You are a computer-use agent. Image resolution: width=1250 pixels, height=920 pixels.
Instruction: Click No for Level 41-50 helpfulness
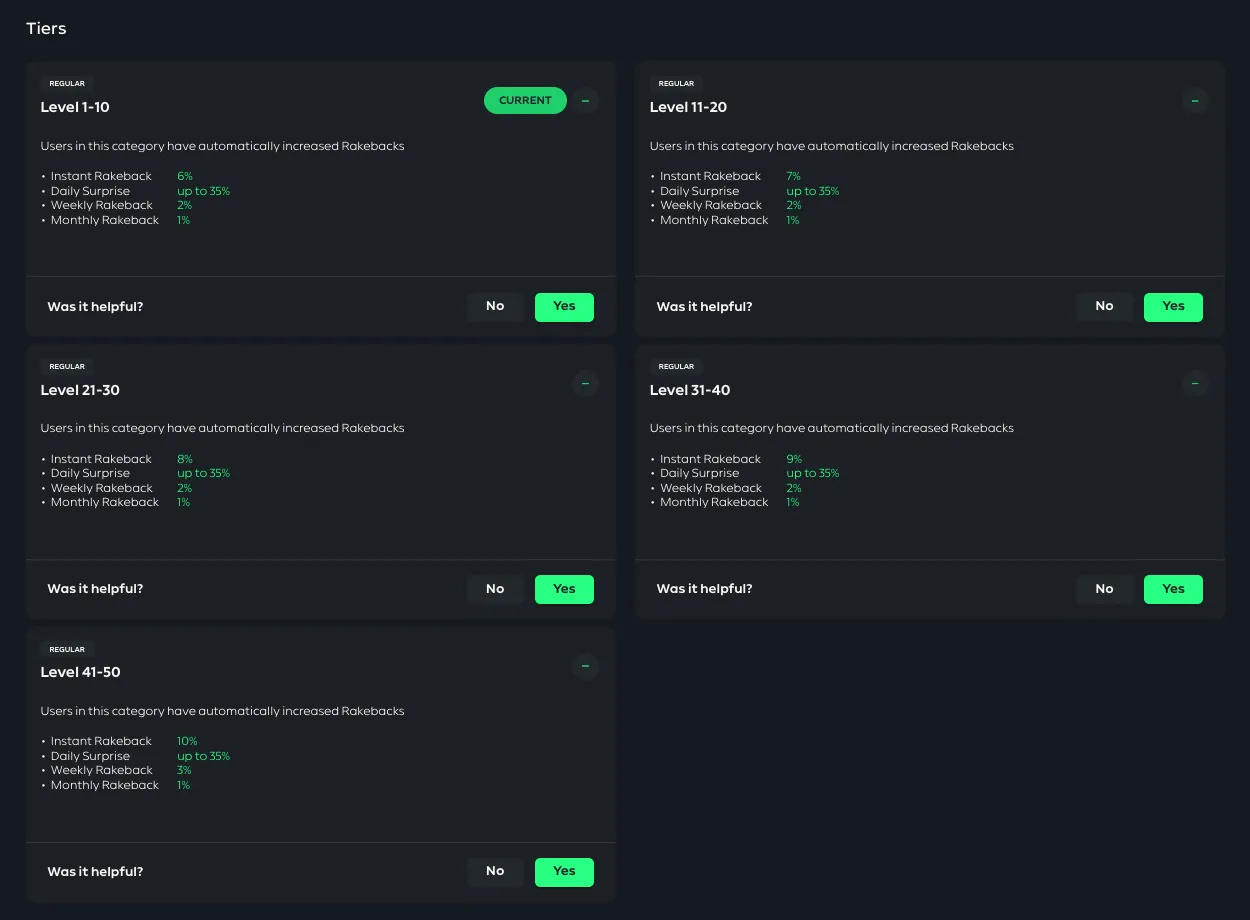click(x=495, y=871)
